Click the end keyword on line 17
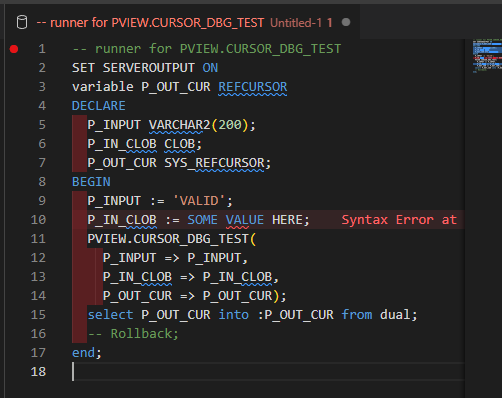 click(84, 353)
